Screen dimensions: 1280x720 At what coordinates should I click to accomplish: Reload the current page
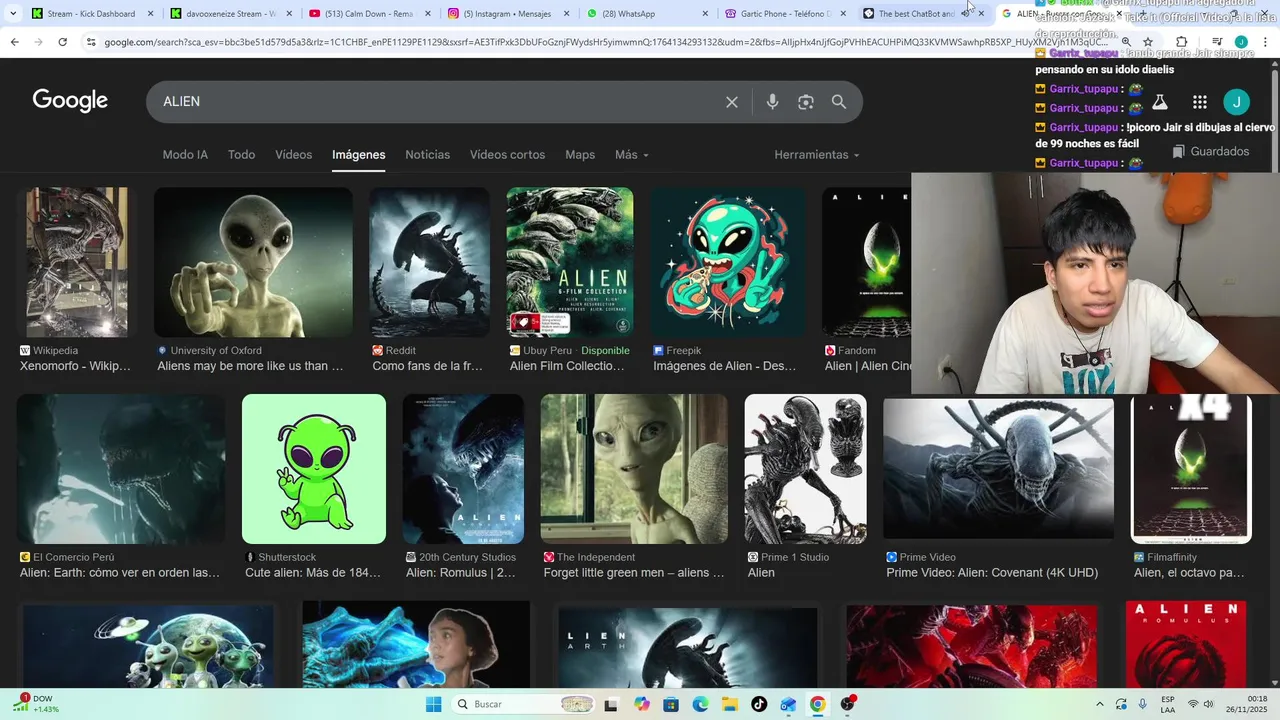(x=62, y=42)
